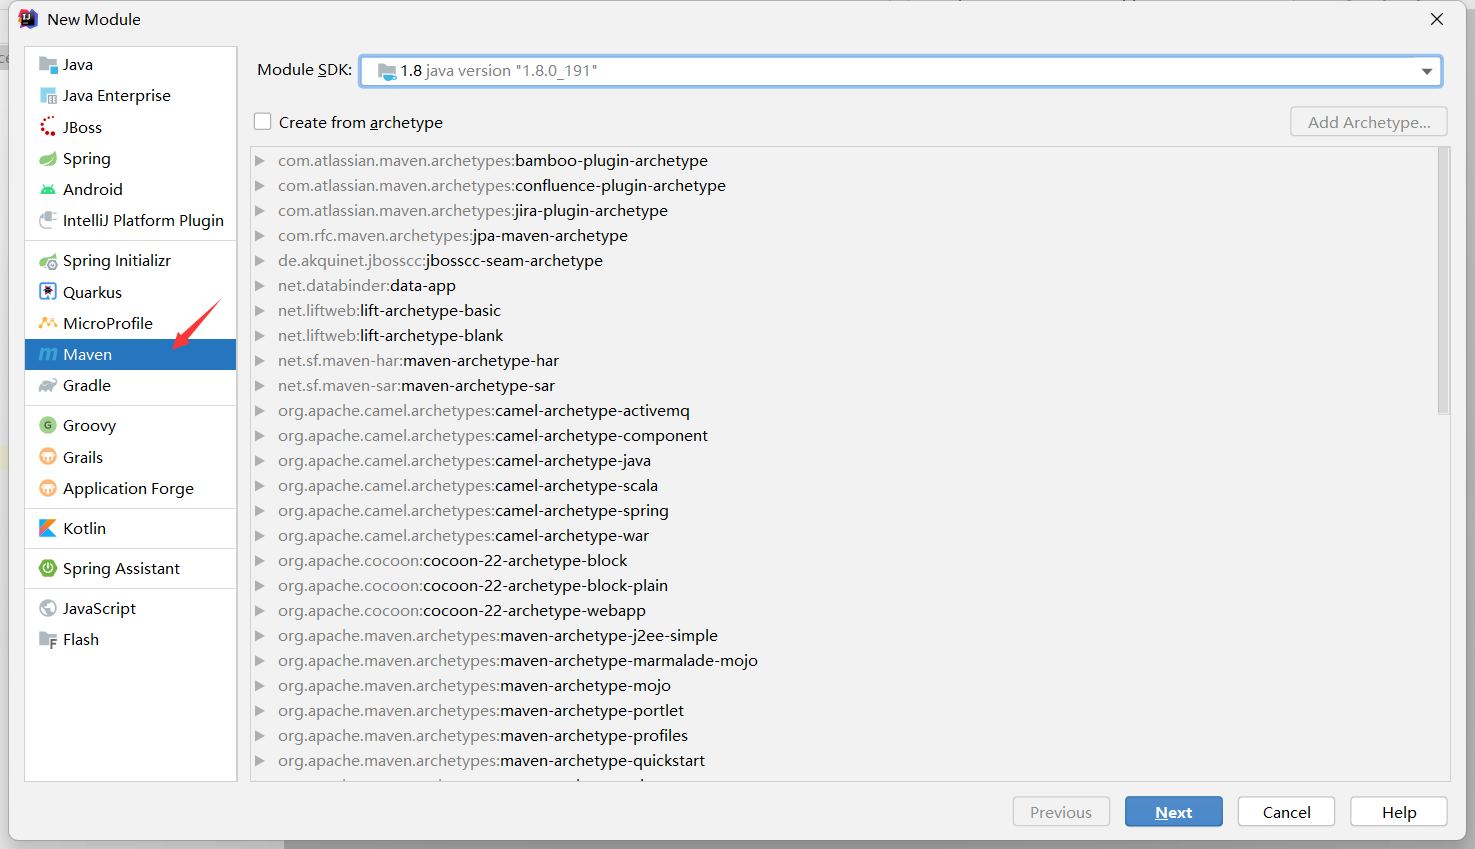Click the Next button

point(1173,812)
